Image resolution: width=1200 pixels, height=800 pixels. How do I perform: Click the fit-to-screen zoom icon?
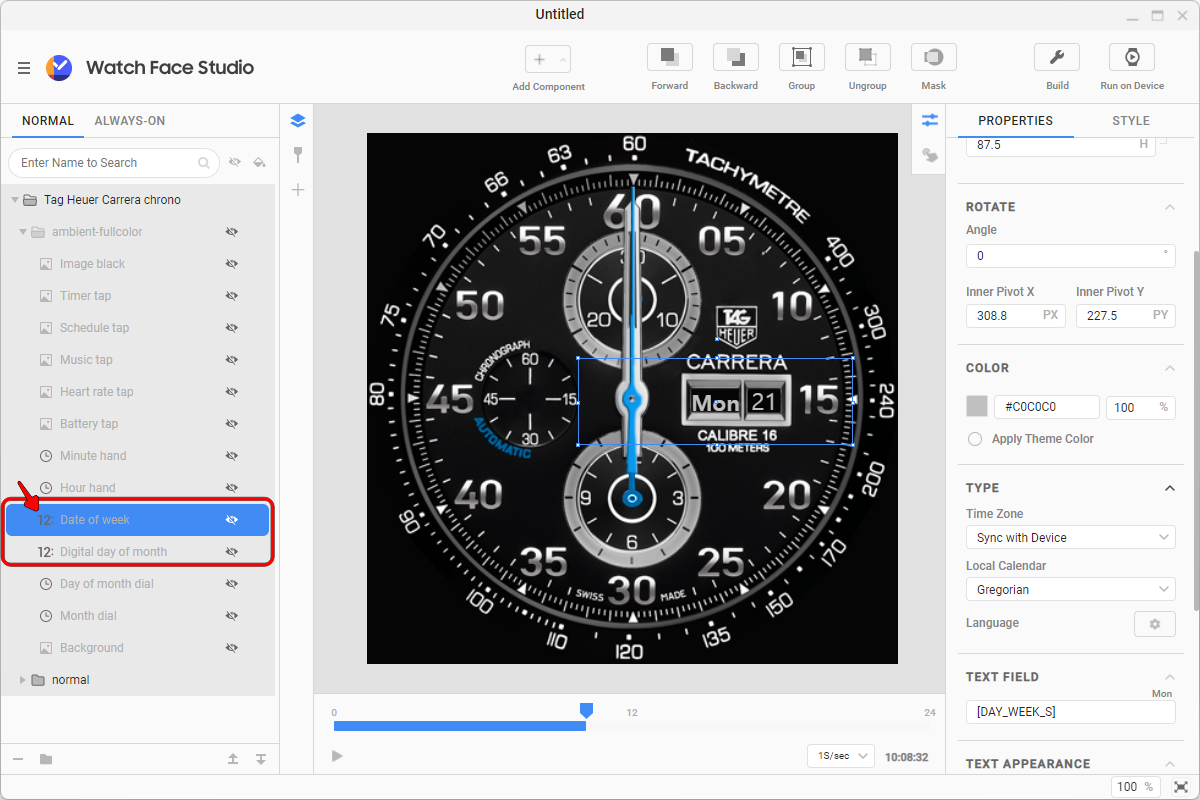point(1181,787)
